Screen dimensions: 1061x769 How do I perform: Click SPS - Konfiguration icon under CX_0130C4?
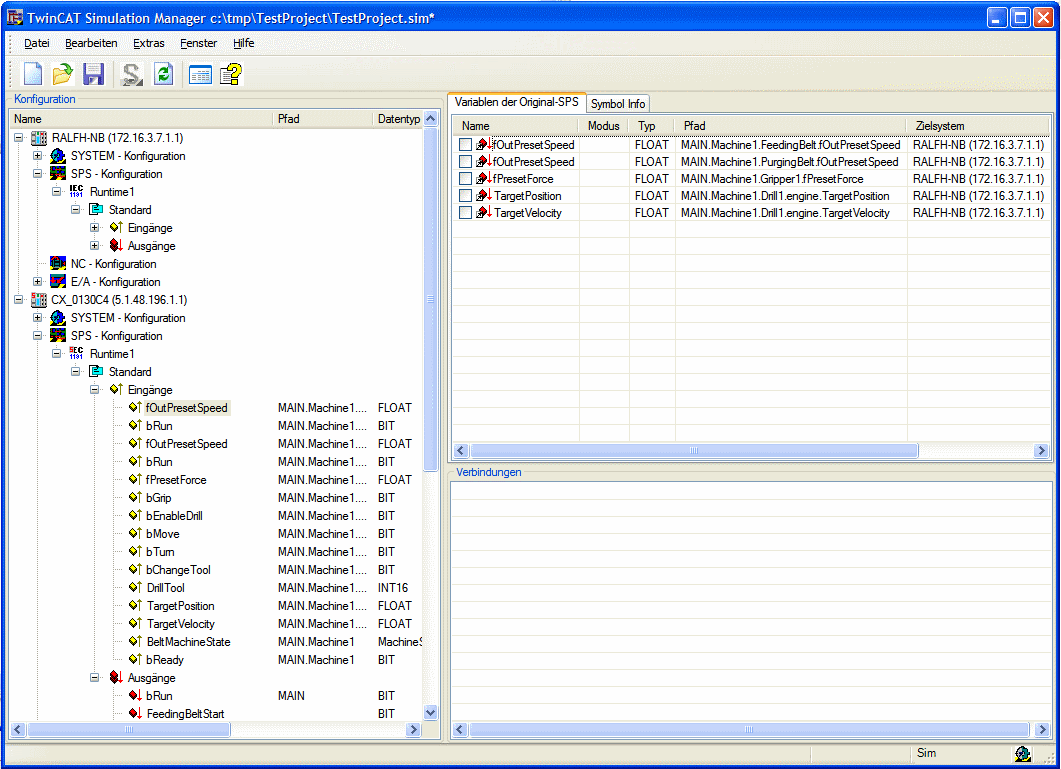(x=58, y=336)
